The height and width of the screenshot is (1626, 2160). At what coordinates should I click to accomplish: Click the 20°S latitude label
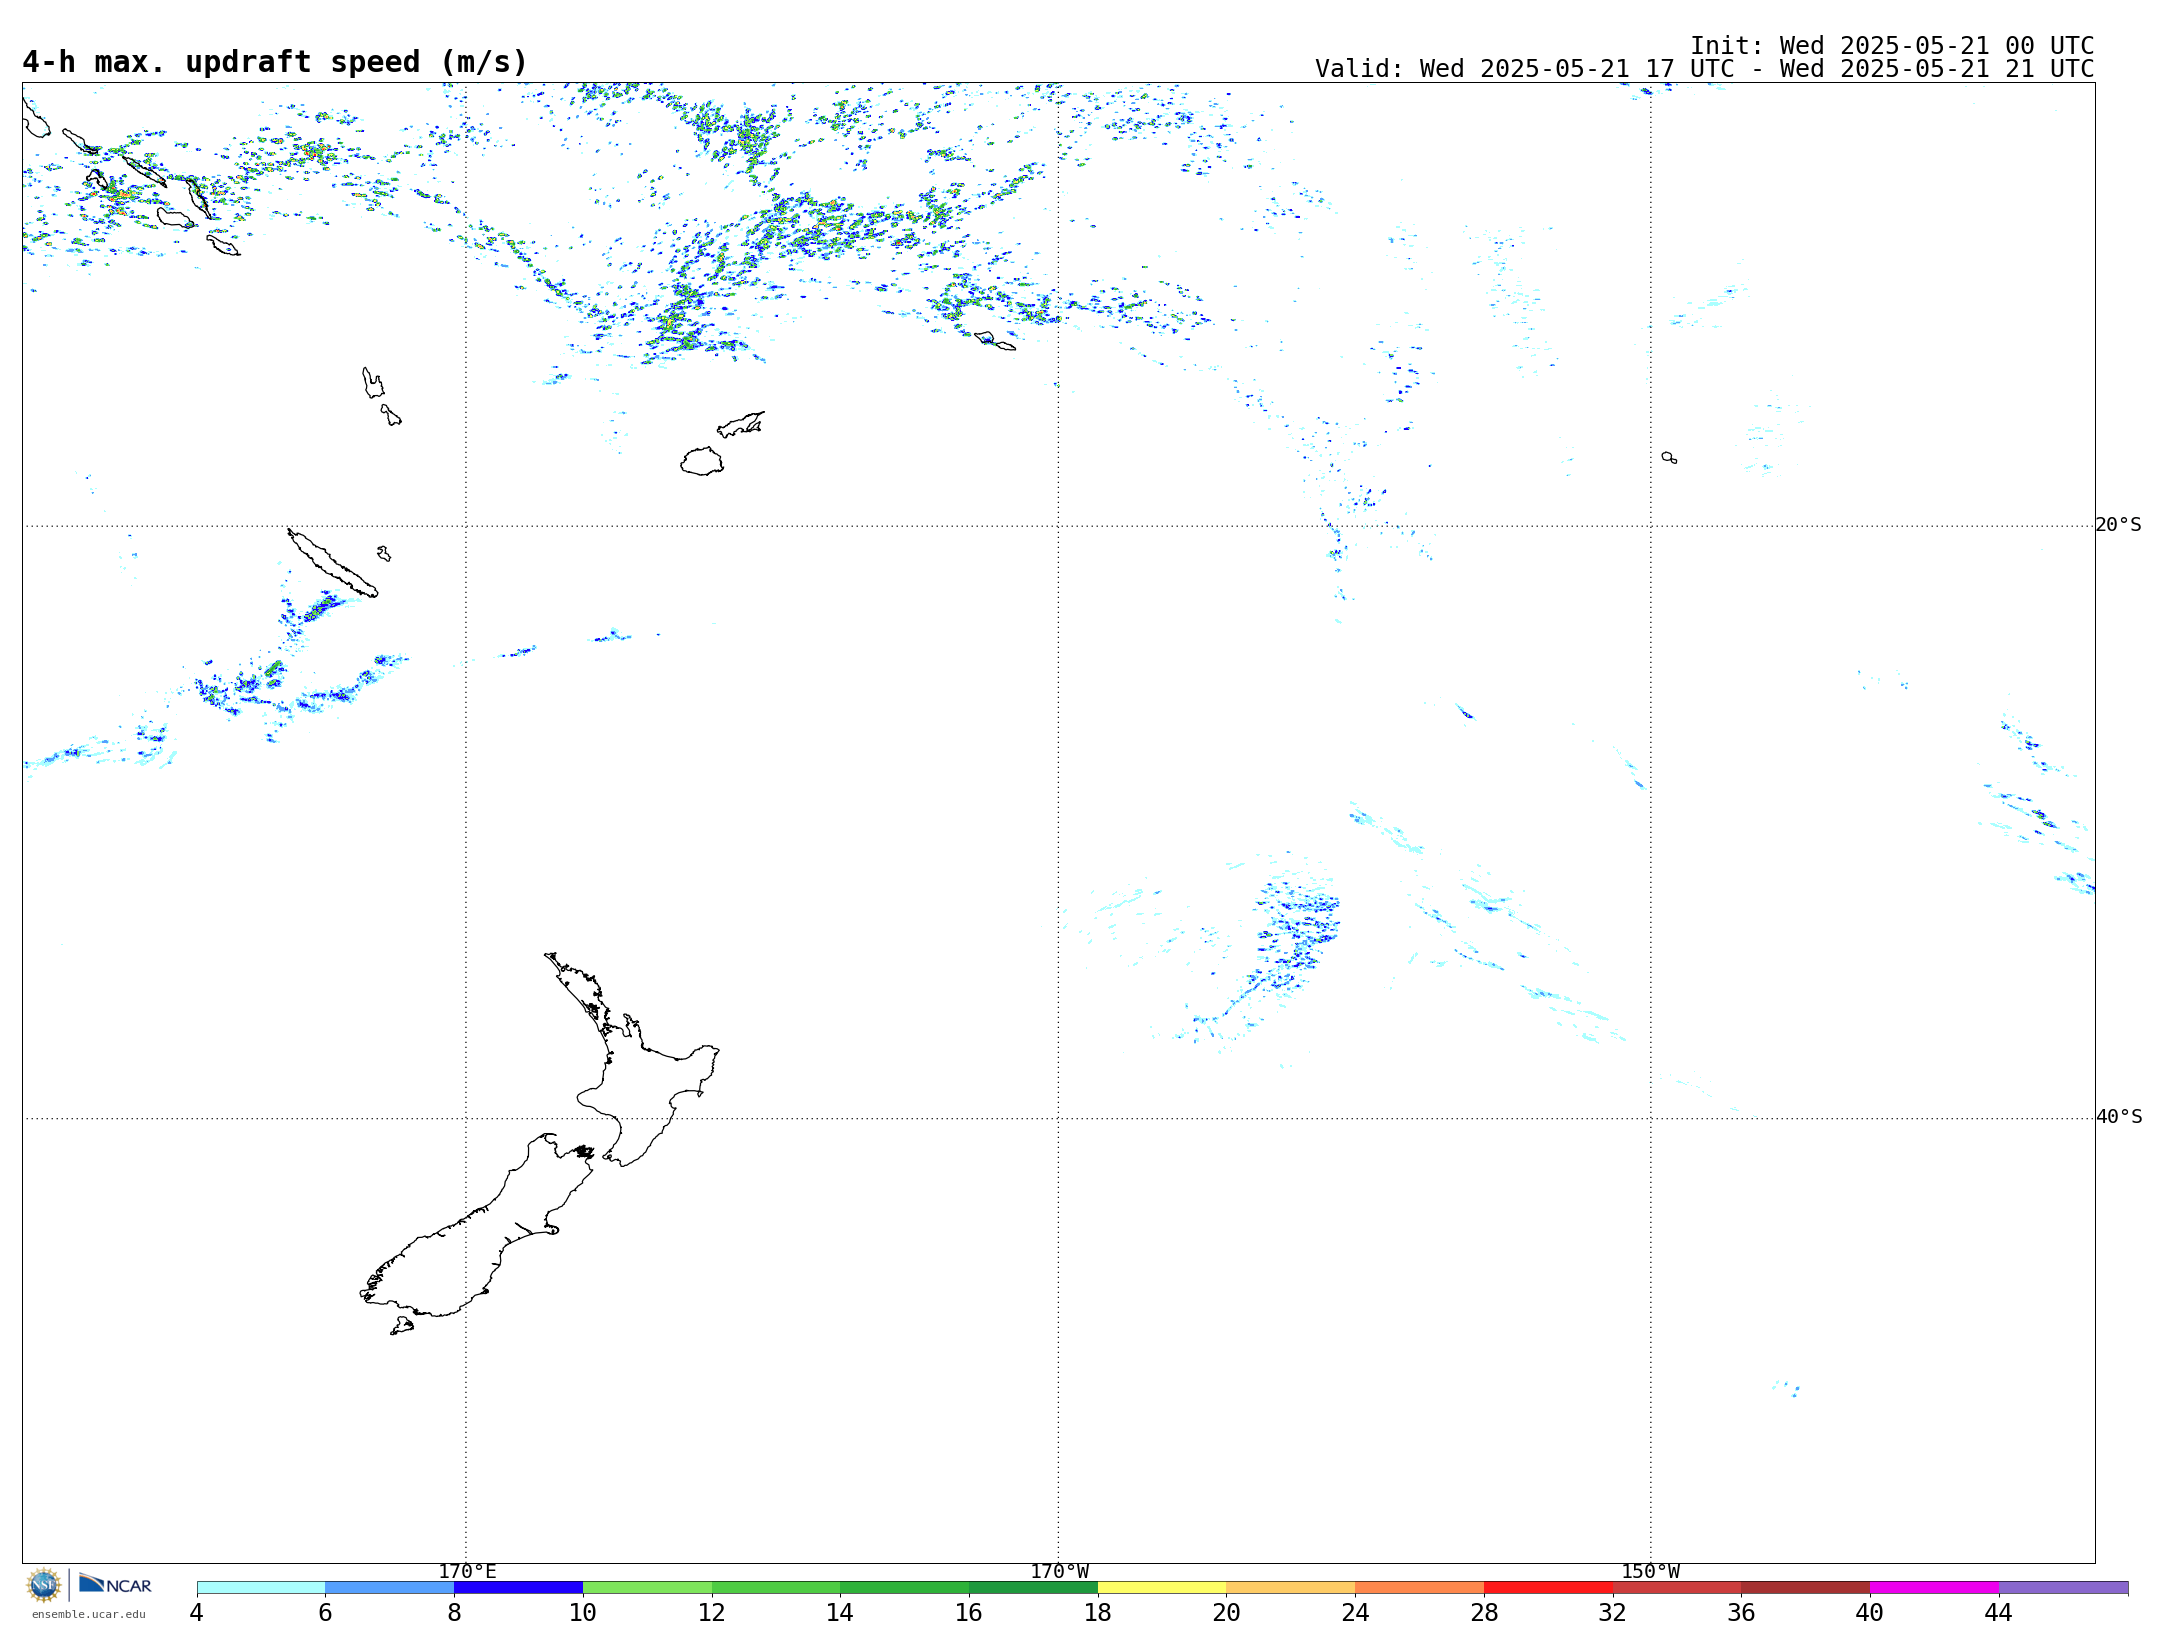point(2119,525)
